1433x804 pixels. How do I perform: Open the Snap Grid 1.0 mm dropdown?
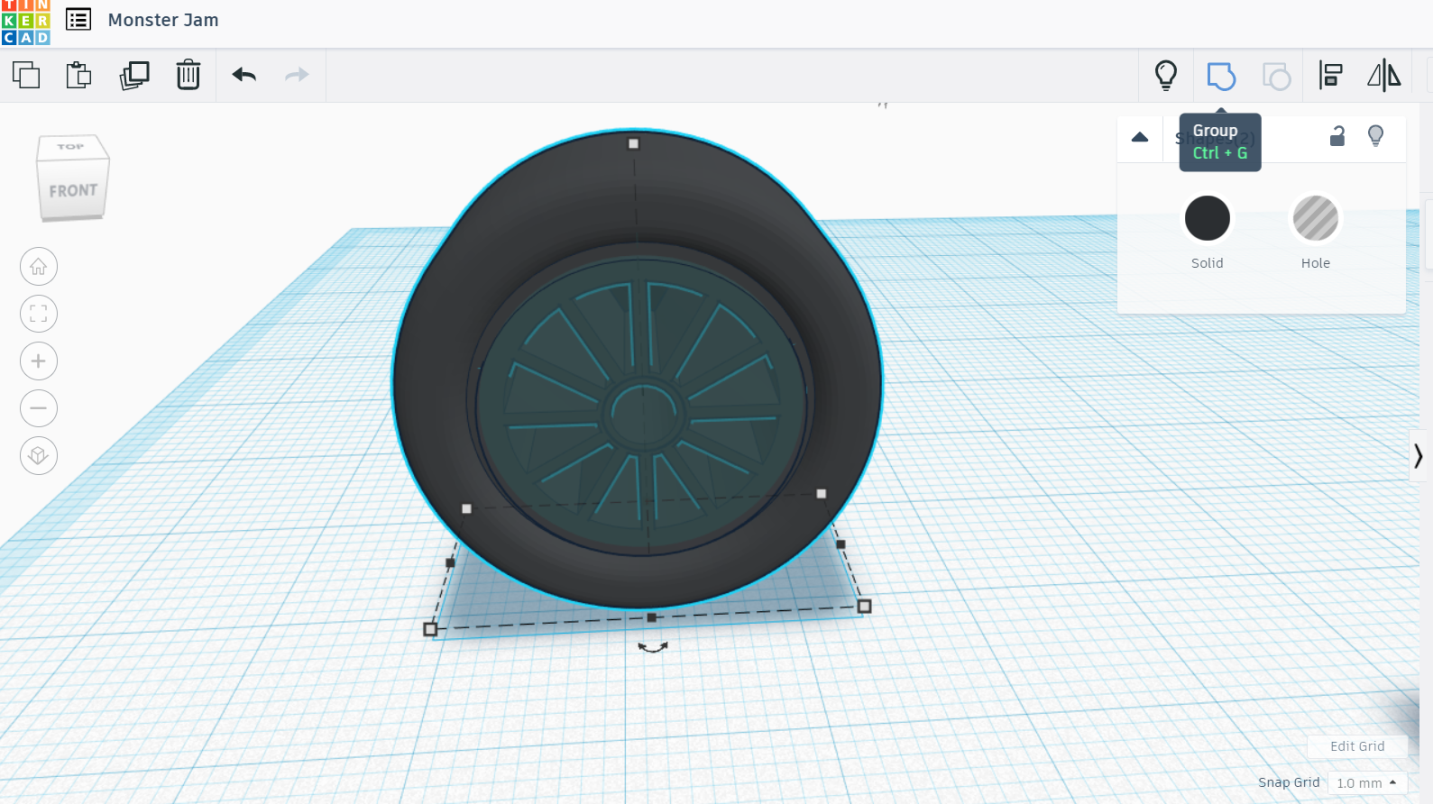[x=1367, y=783]
